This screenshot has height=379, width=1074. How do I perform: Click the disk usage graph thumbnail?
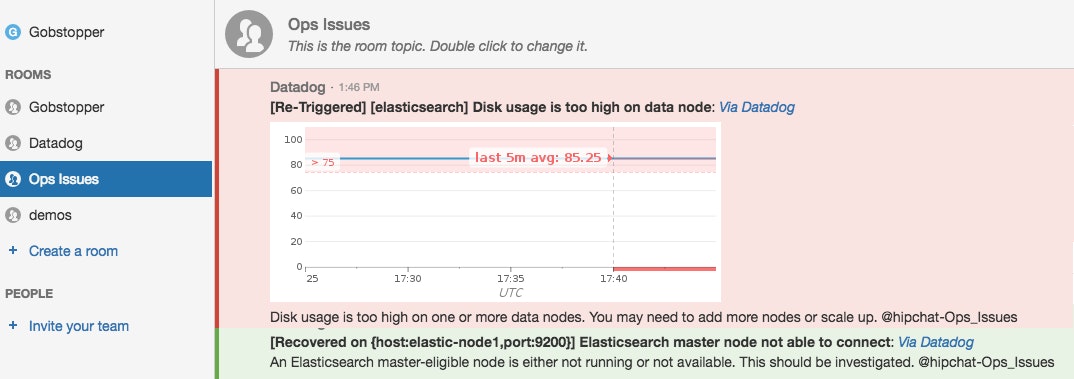495,212
